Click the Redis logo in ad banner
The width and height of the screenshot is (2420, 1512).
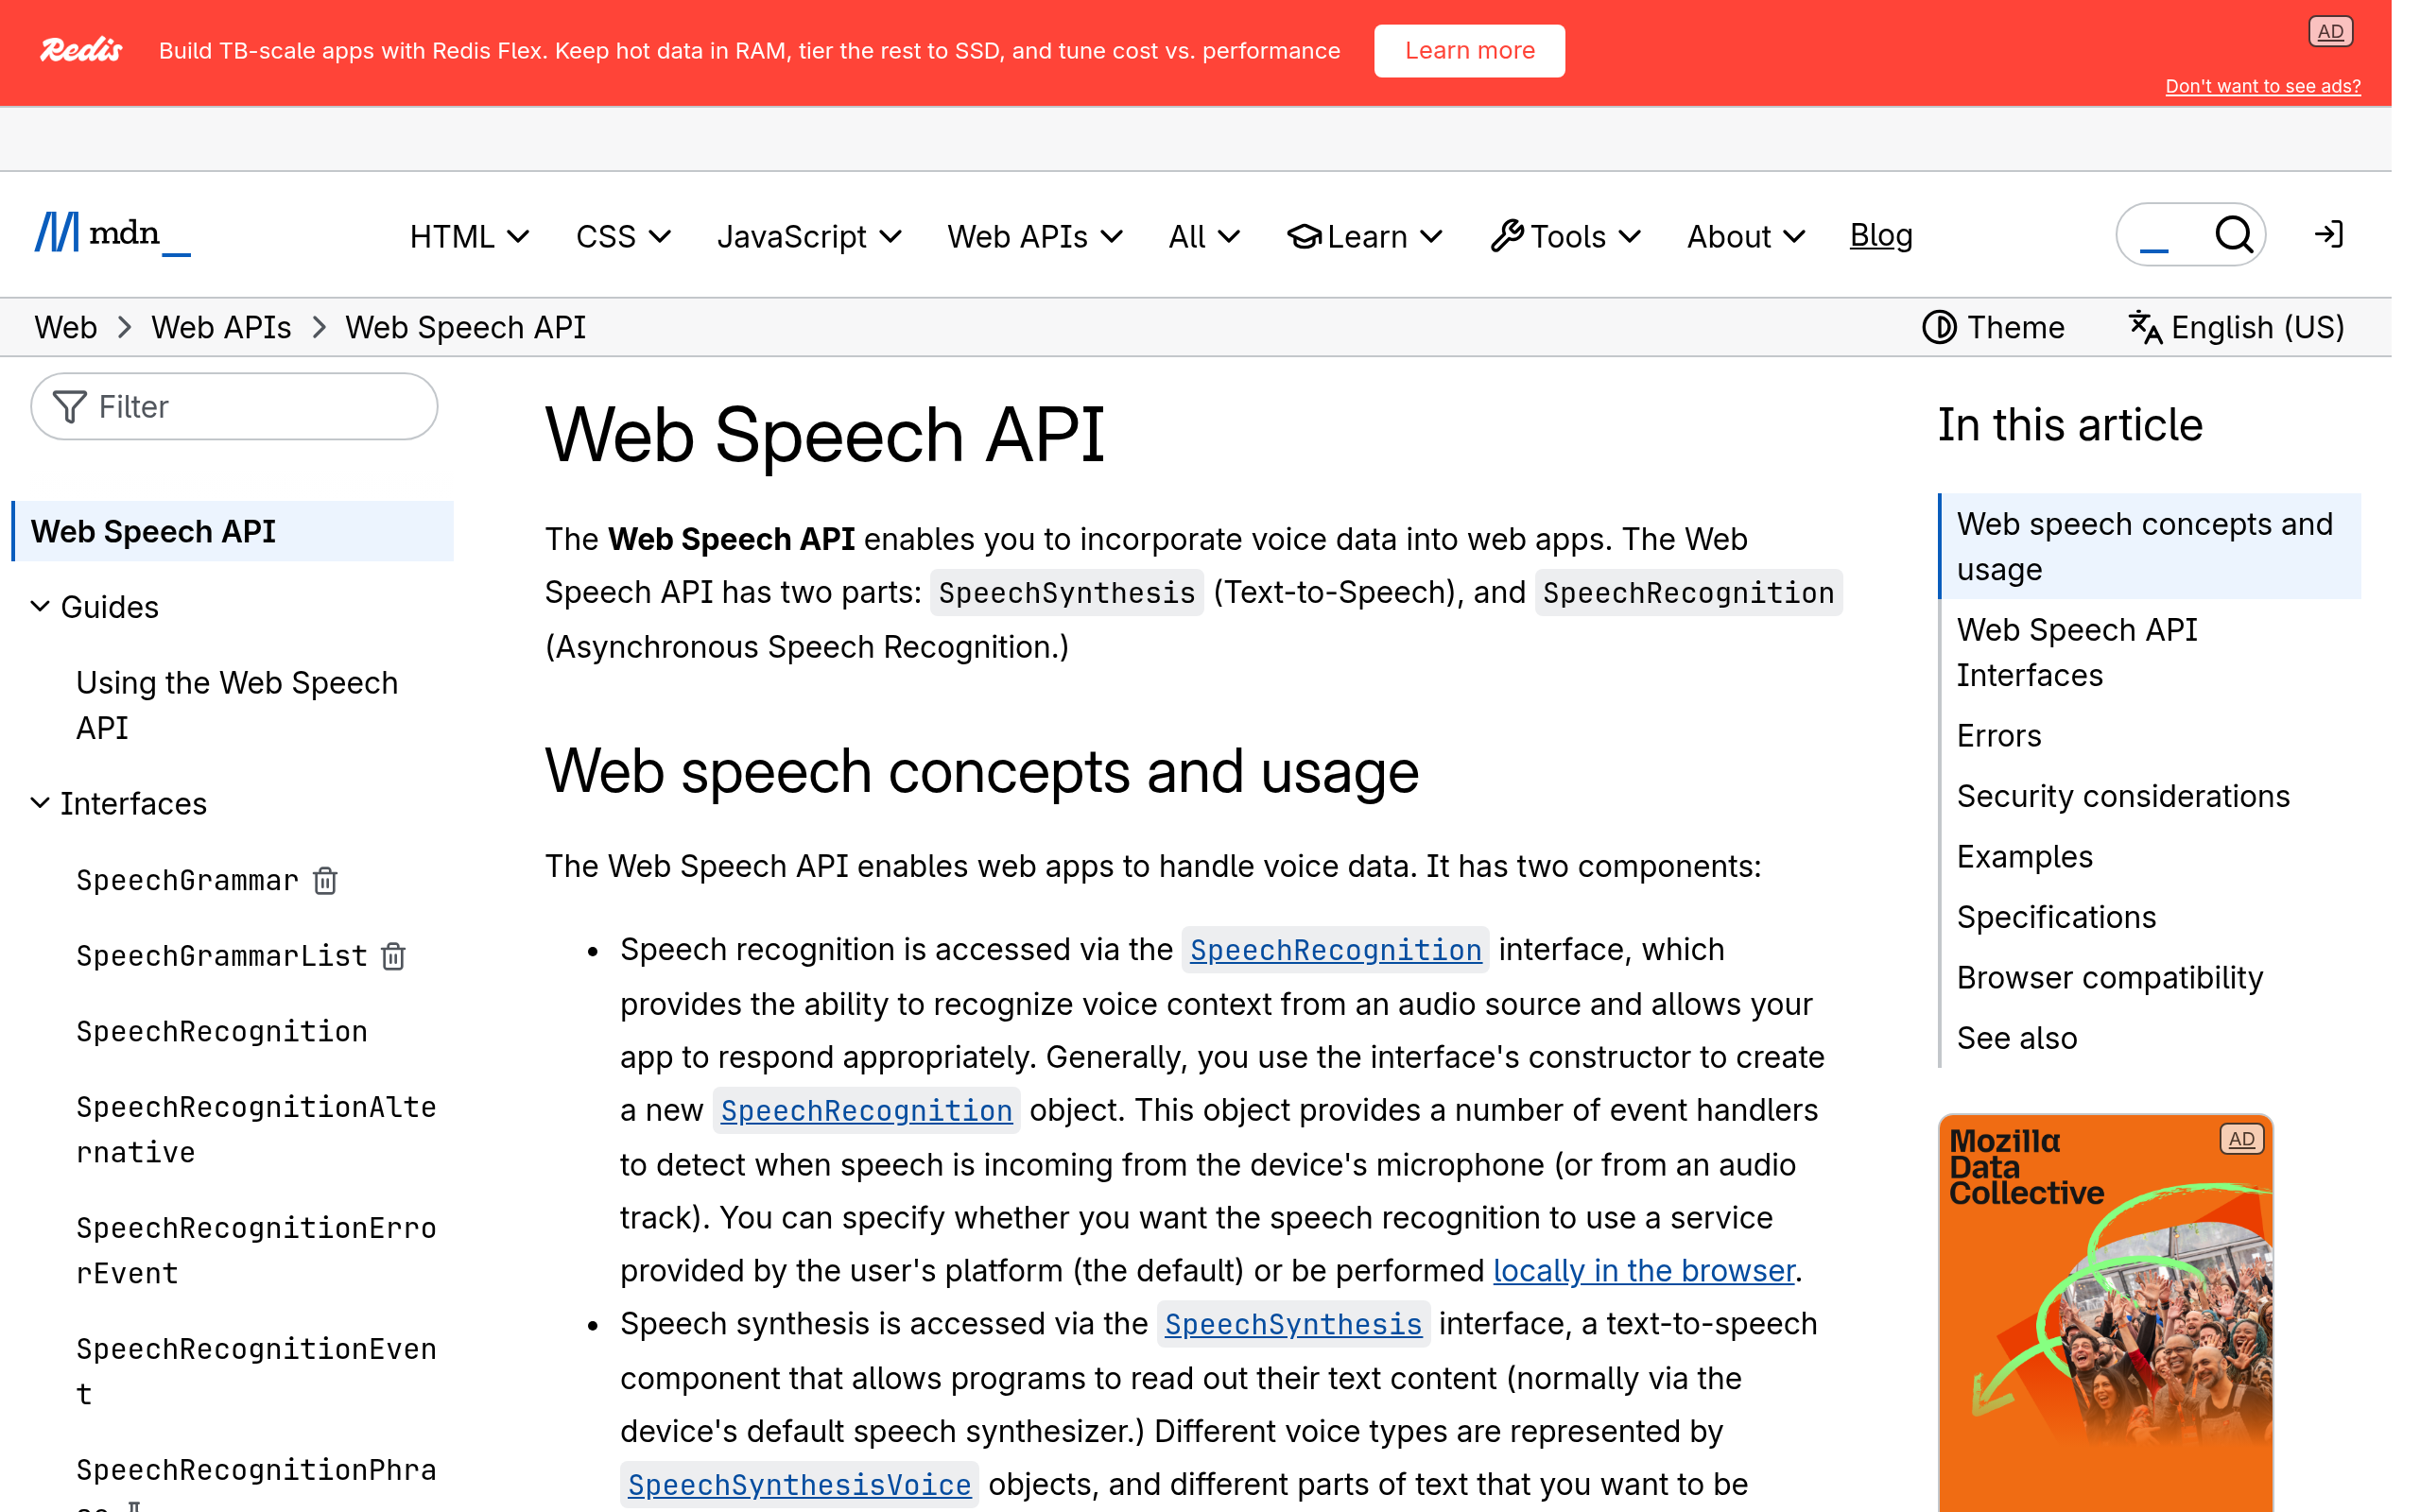tap(81, 50)
